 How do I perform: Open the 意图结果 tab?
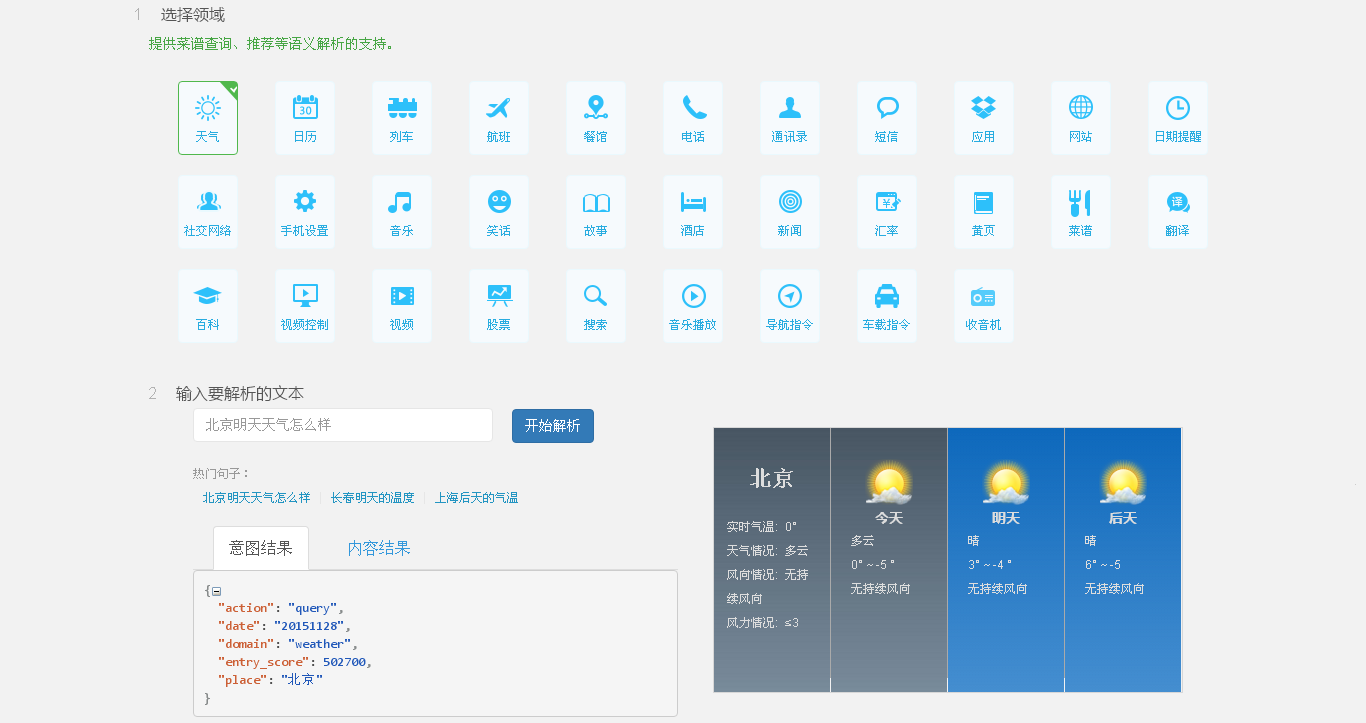point(261,548)
